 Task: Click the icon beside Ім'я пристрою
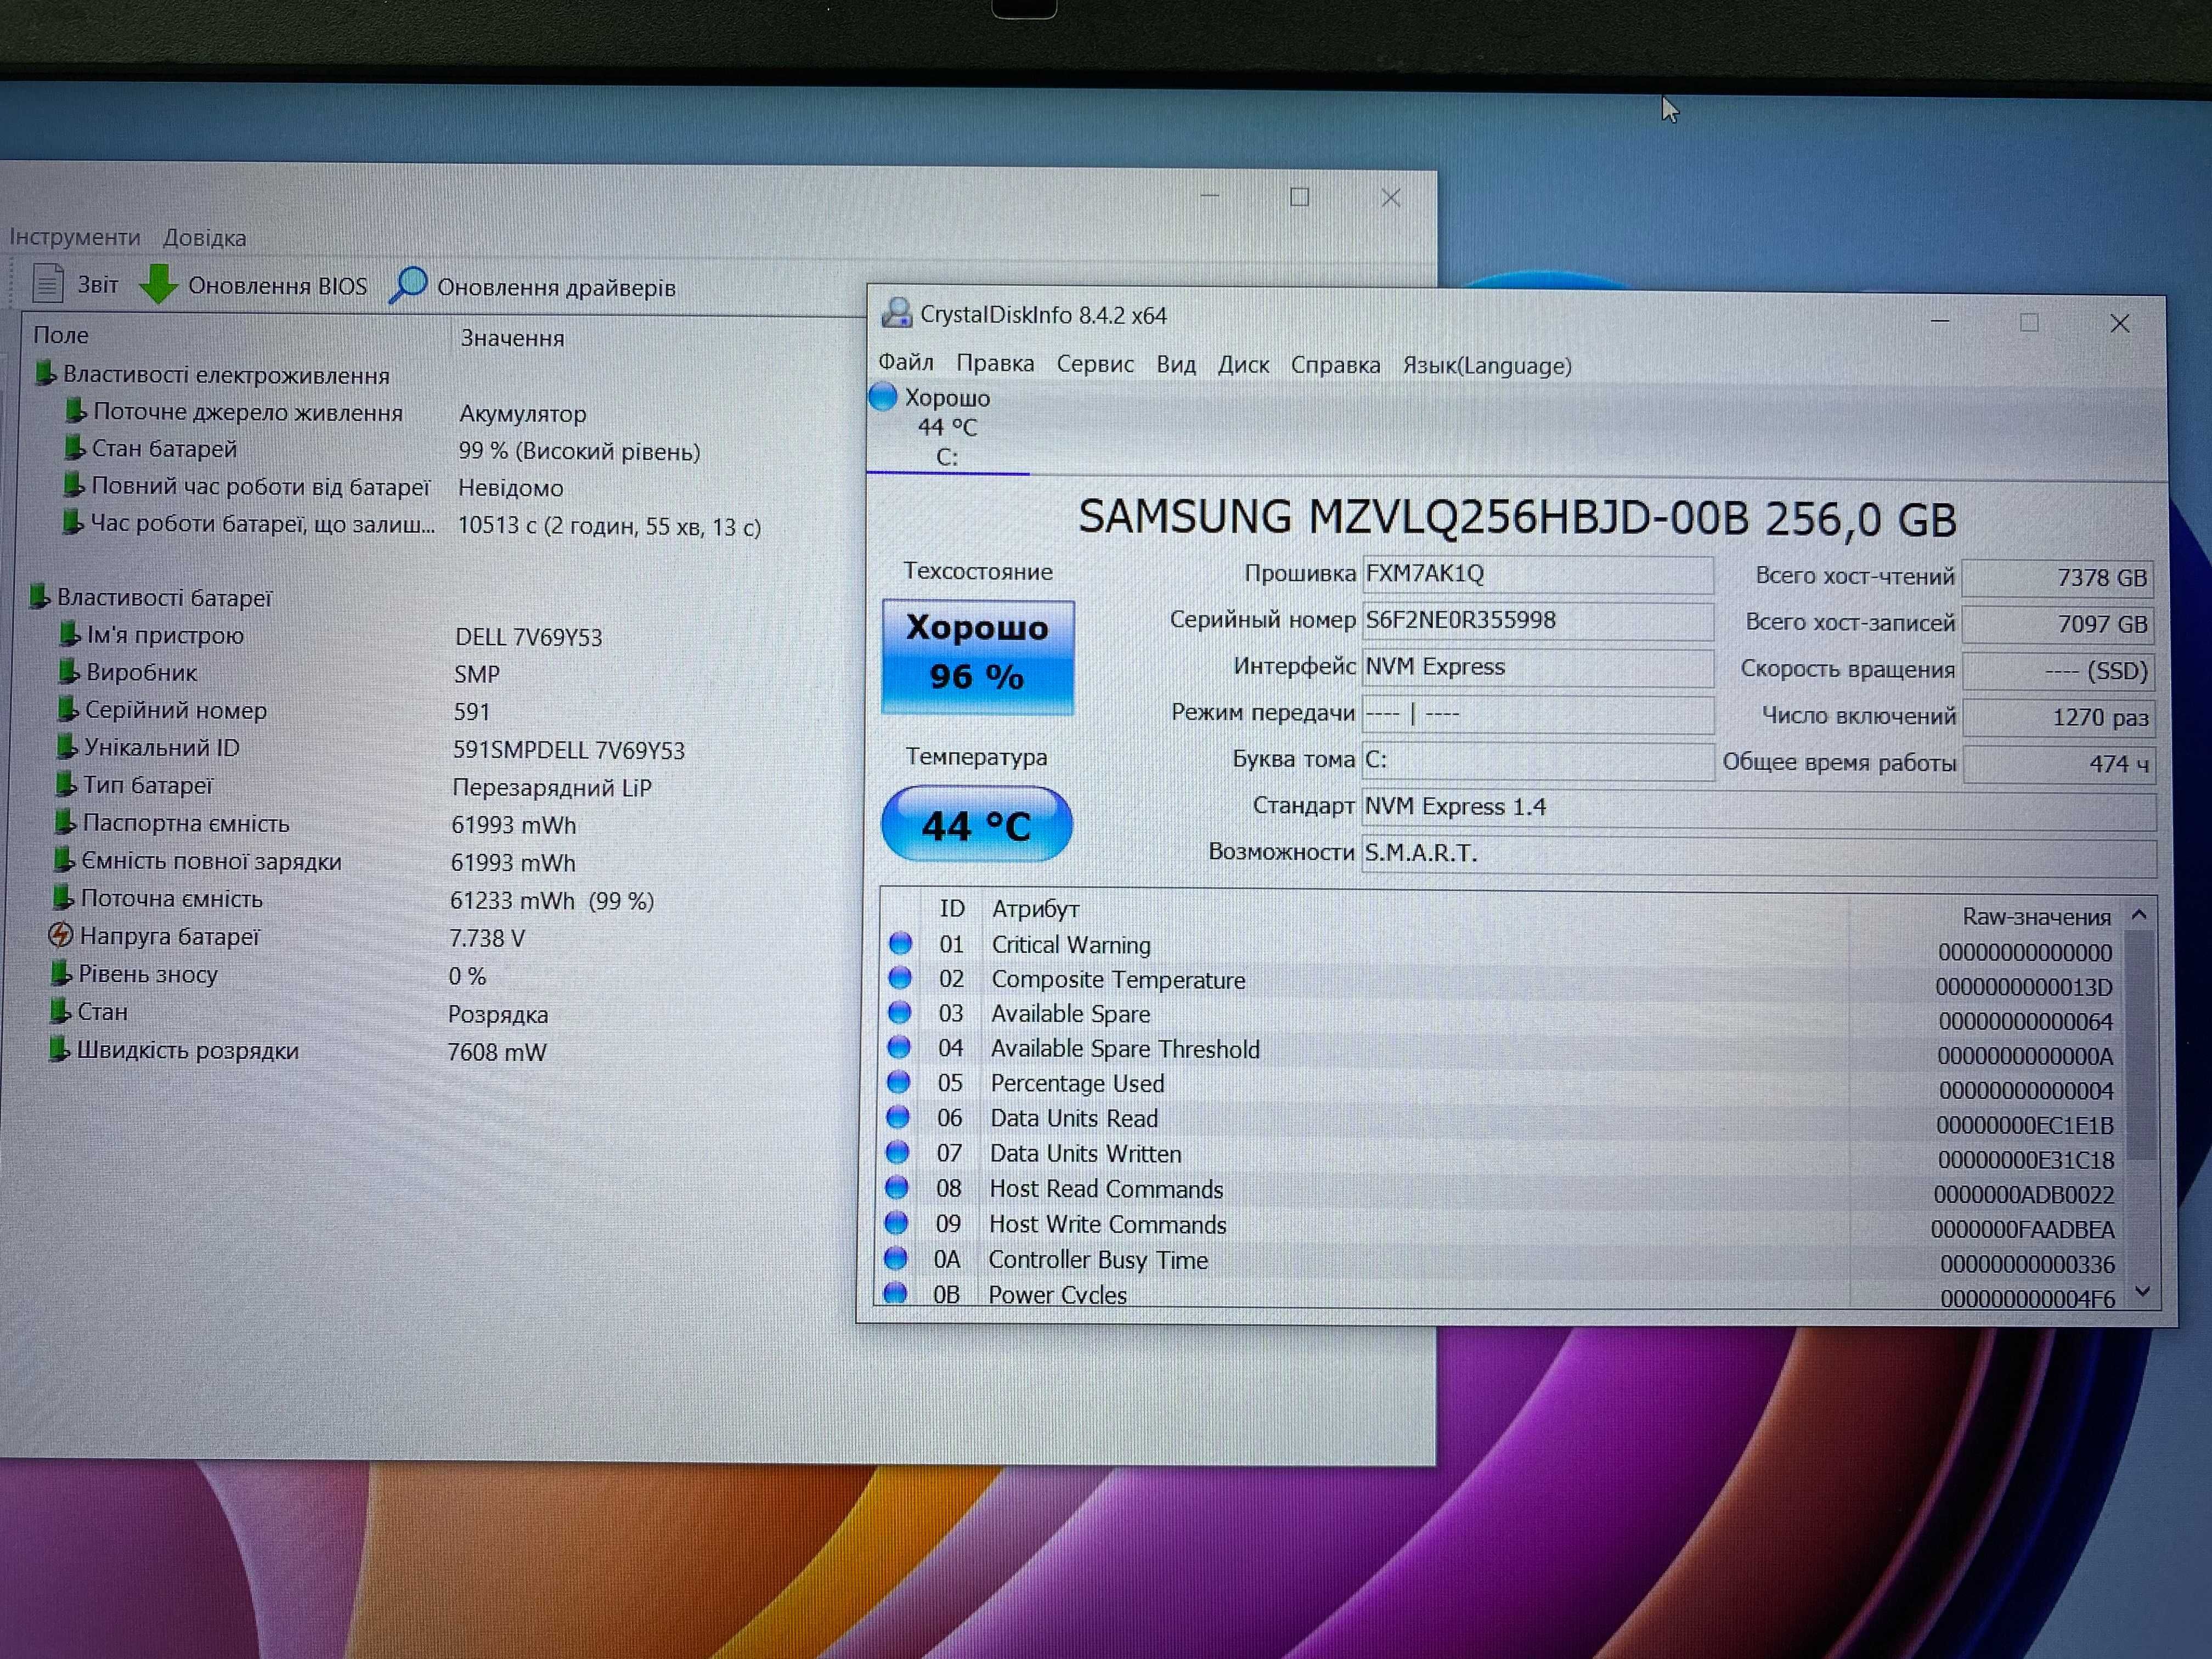[x=69, y=633]
